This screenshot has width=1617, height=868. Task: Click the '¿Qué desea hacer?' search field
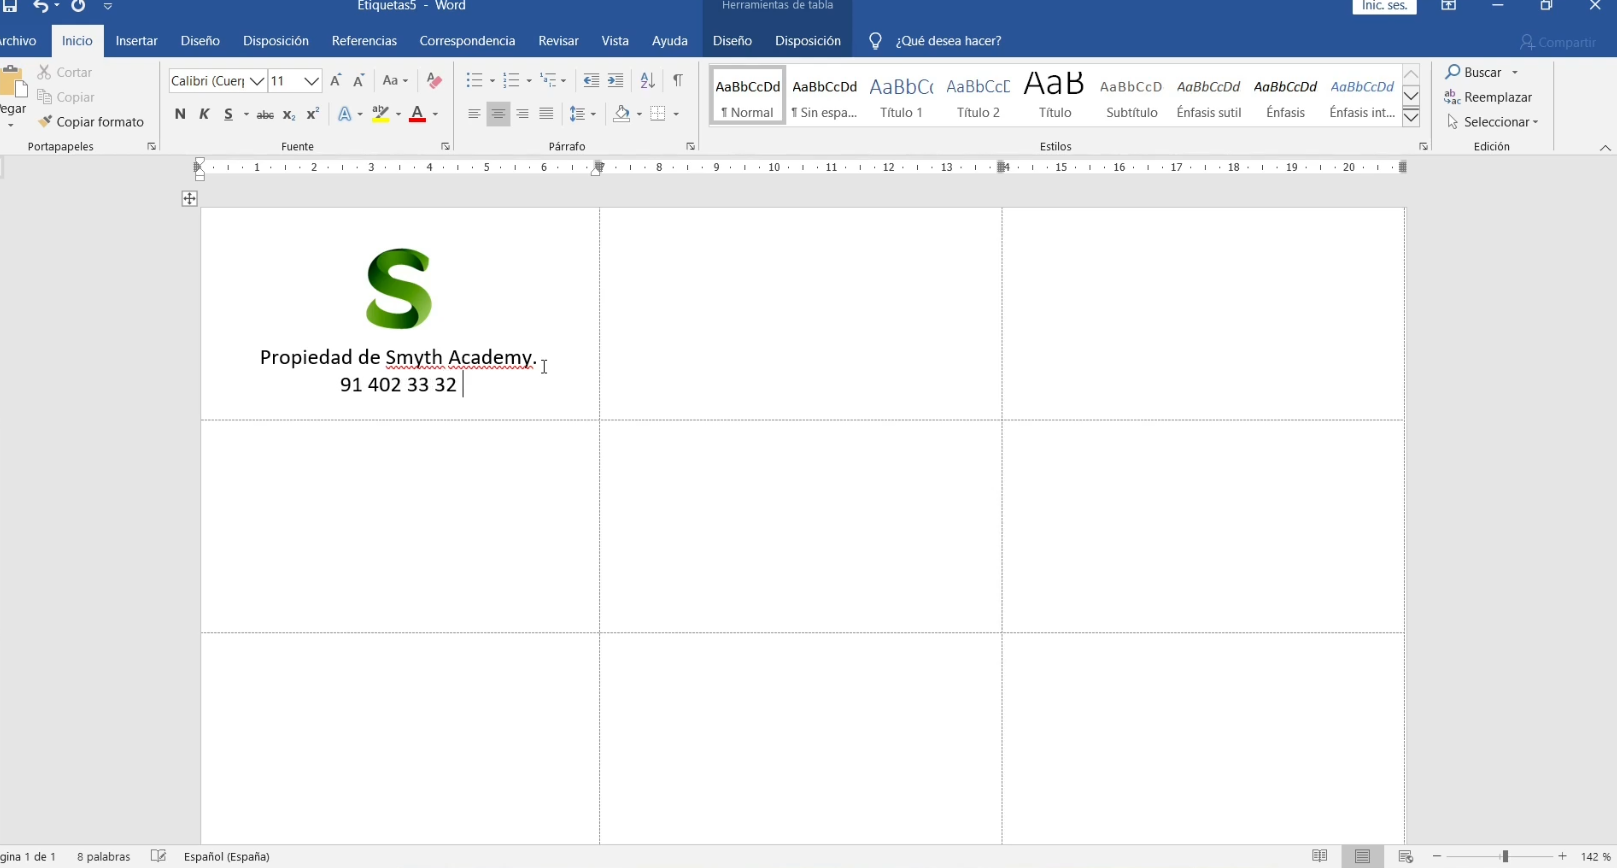(x=948, y=41)
